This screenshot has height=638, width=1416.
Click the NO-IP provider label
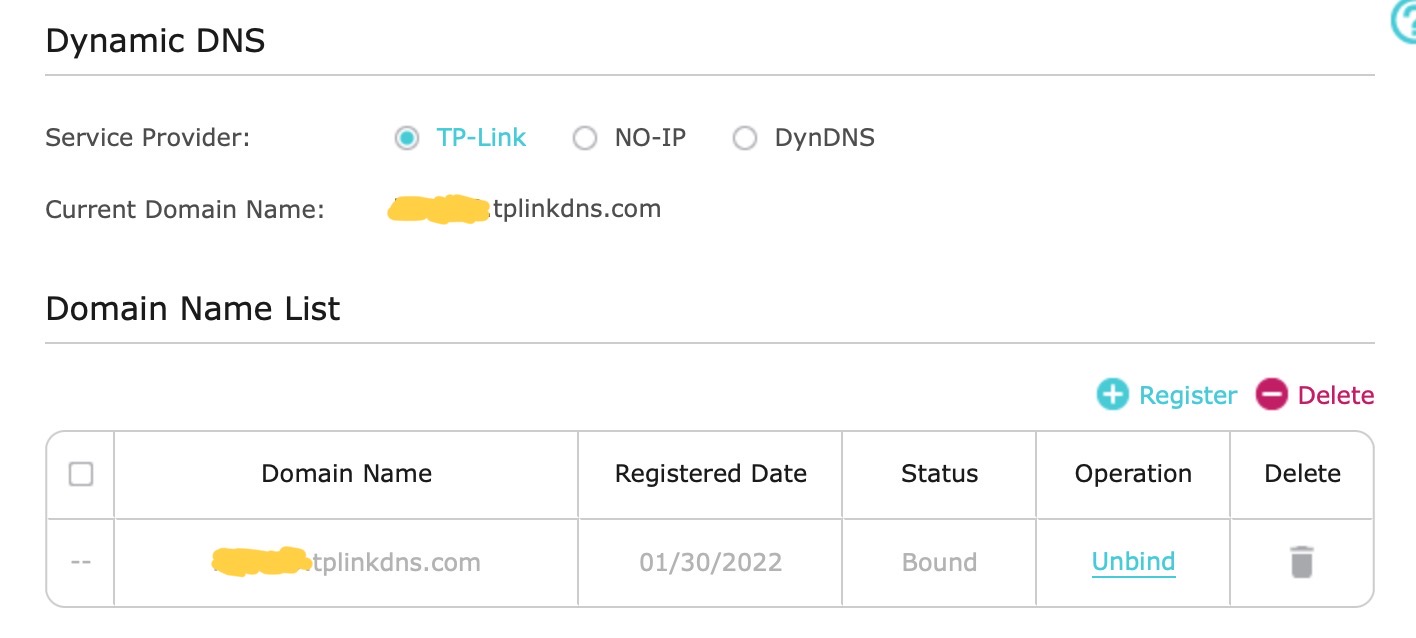point(650,138)
